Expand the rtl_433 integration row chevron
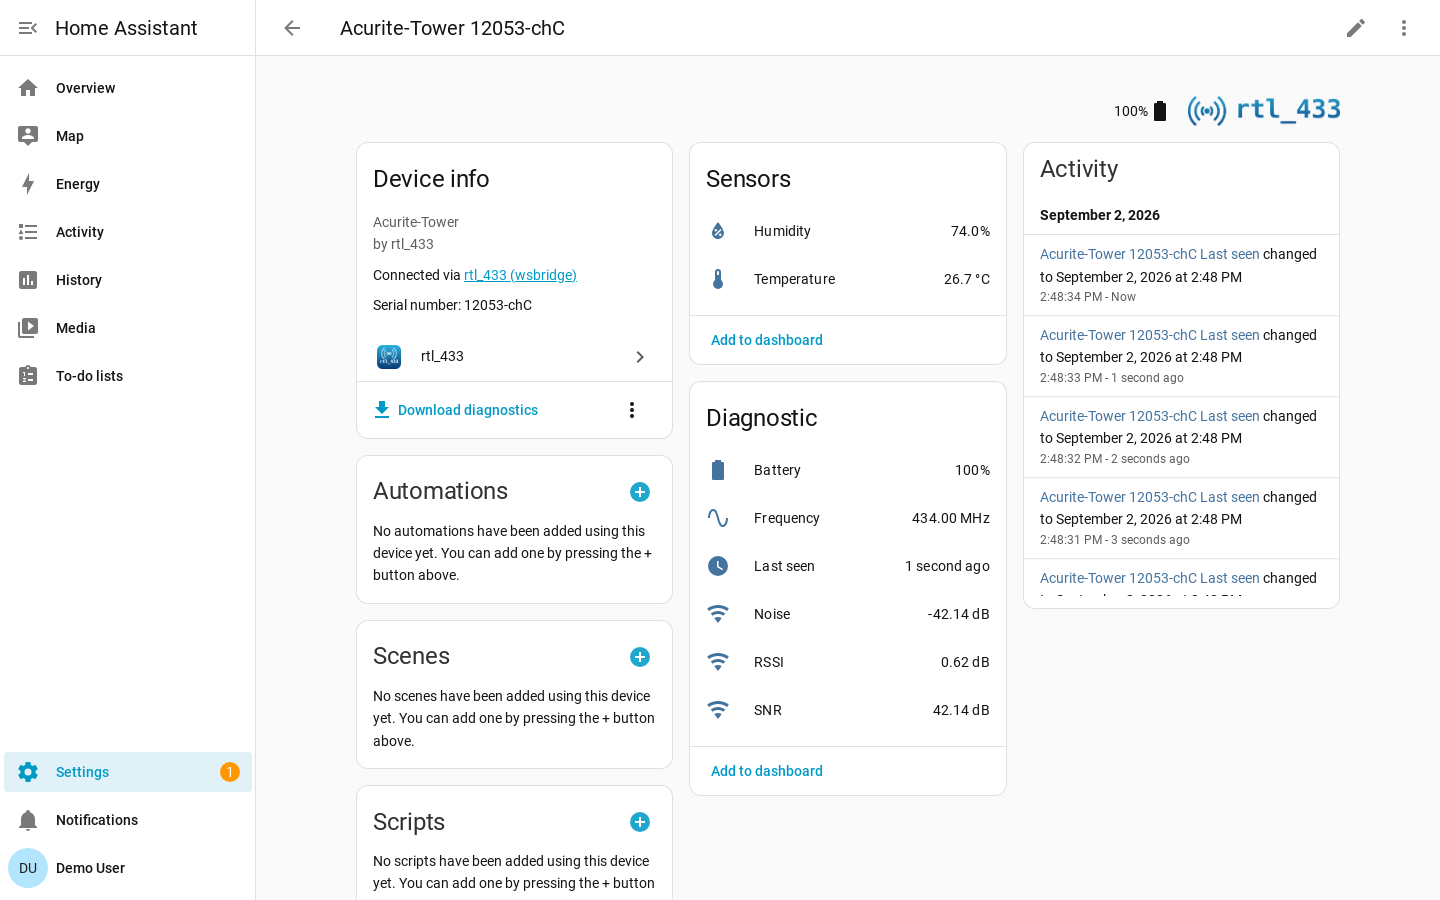Viewport: 1440px width, 900px height. (640, 357)
